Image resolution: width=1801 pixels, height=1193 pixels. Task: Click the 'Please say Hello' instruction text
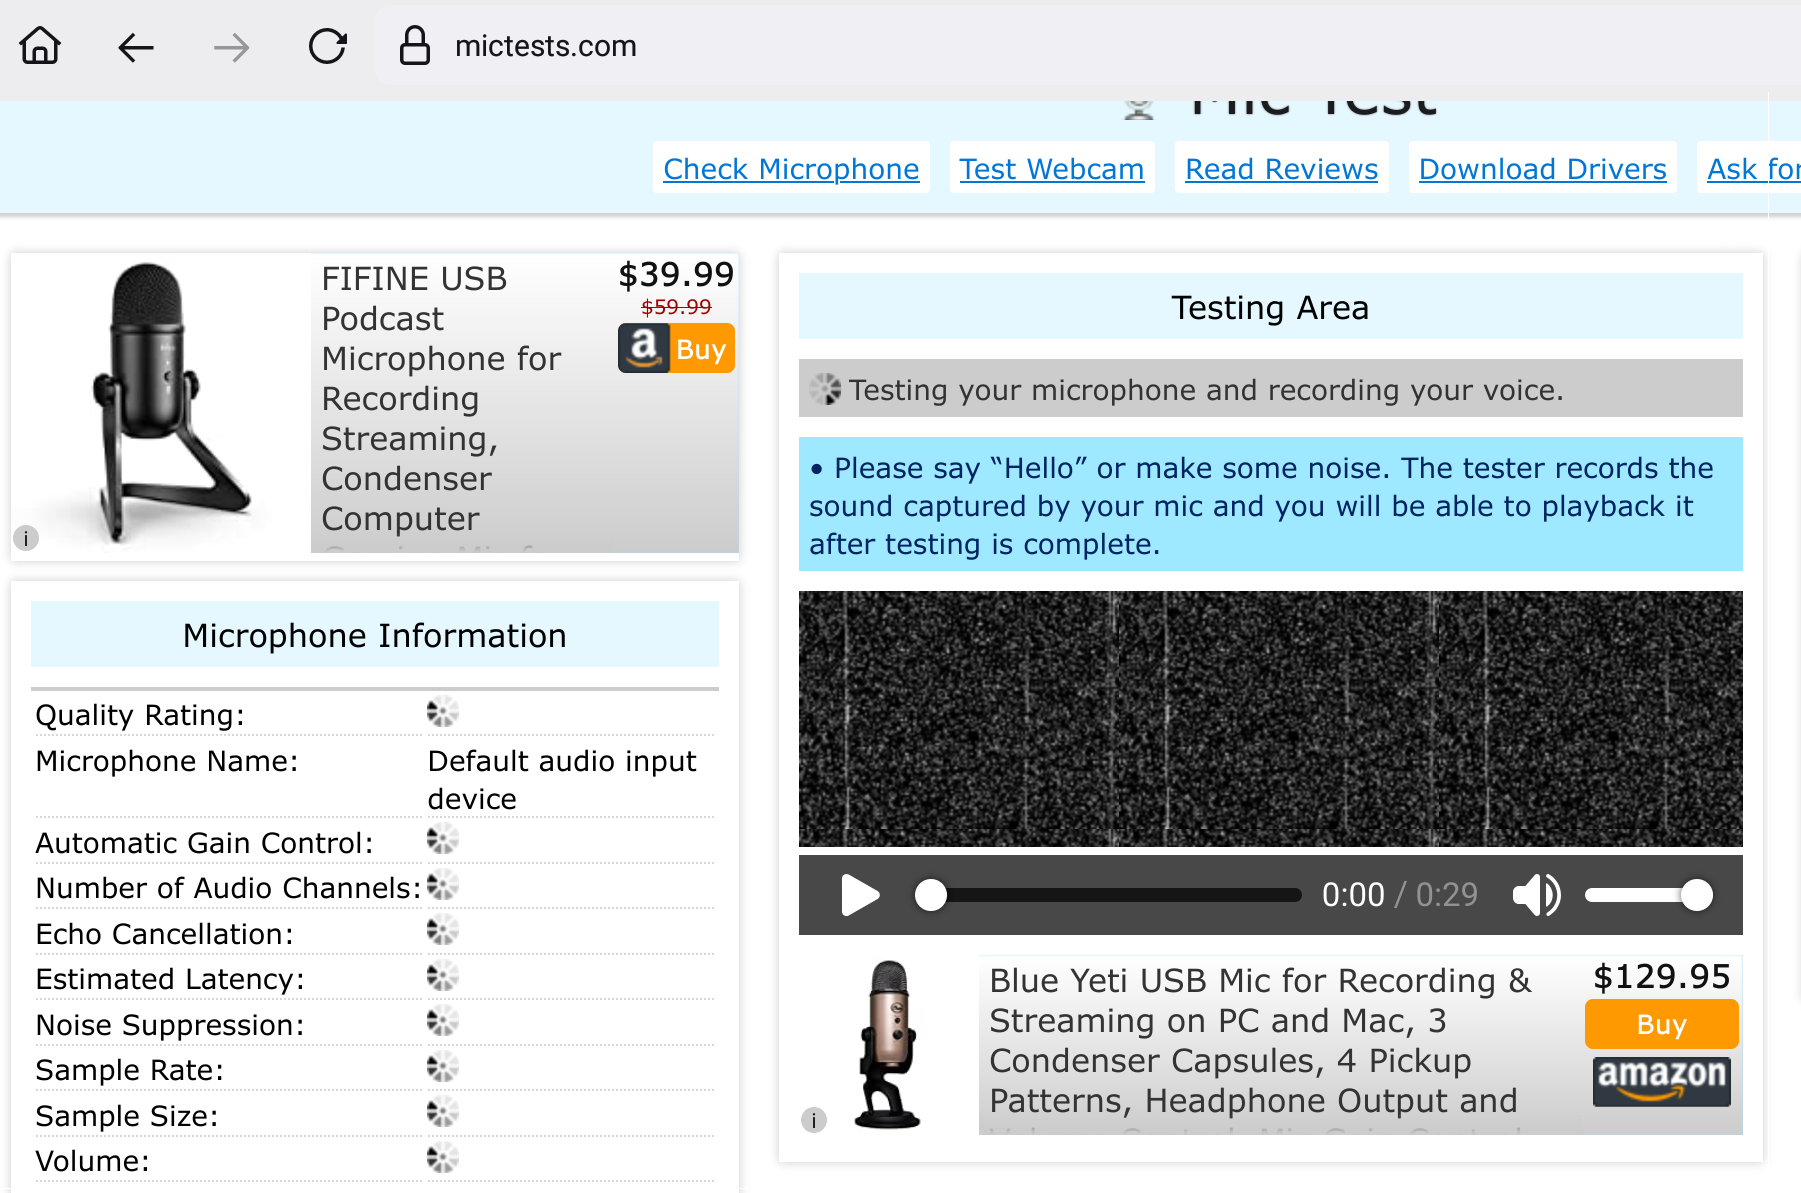[1262, 506]
